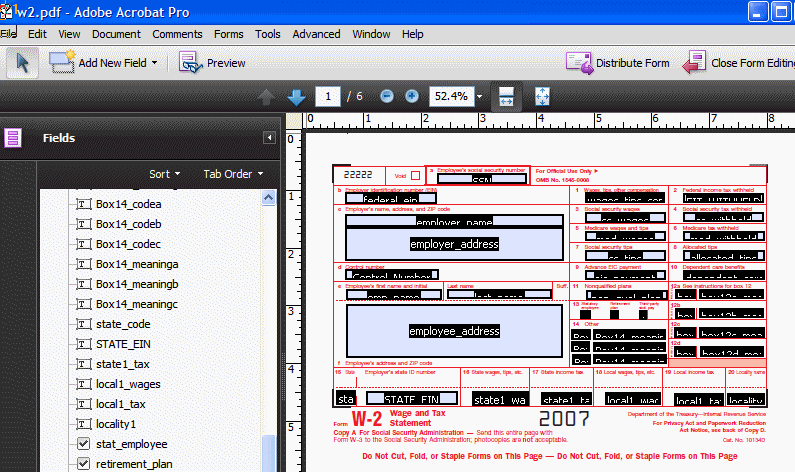Select the employer_name form field
Screen dimensions: 795x472
pyautogui.click(x=454, y=221)
